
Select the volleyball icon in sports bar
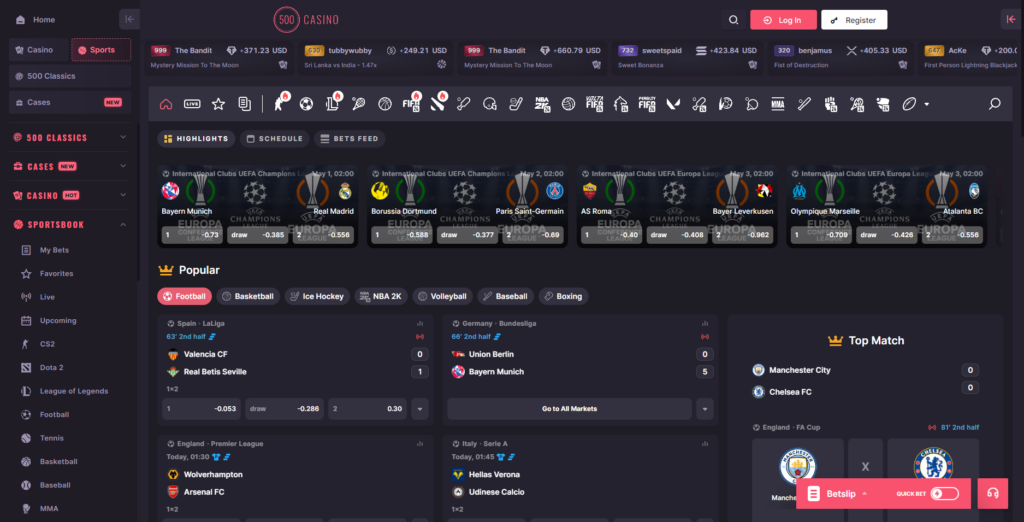pyautogui.click(x=568, y=104)
